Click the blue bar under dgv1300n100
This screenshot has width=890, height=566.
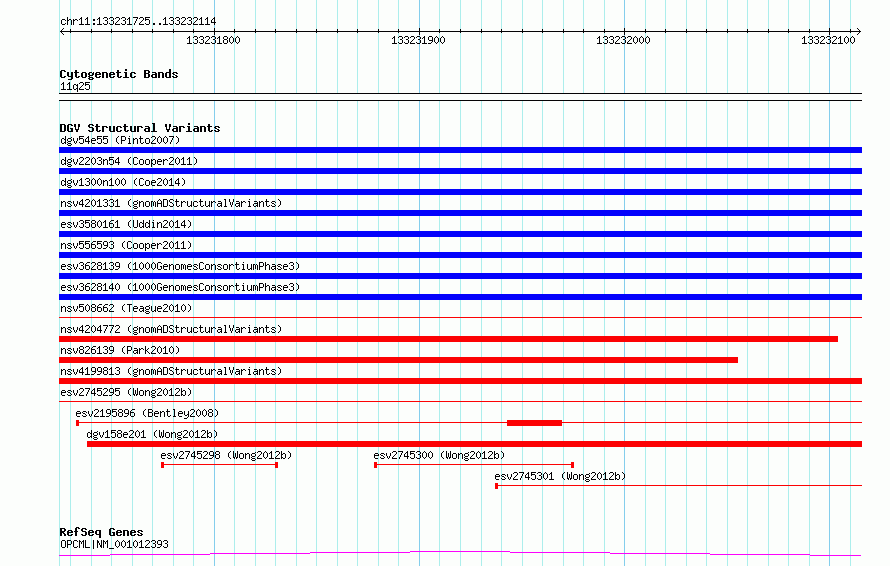tap(460, 192)
